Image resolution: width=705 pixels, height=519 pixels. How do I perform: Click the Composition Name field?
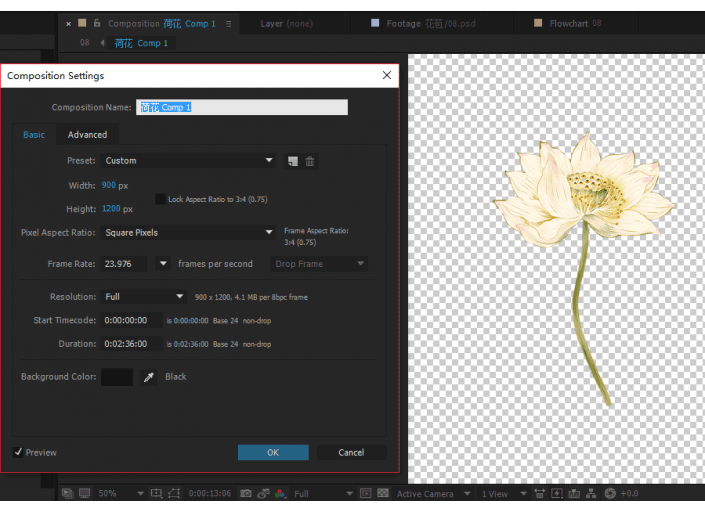(242, 107)
